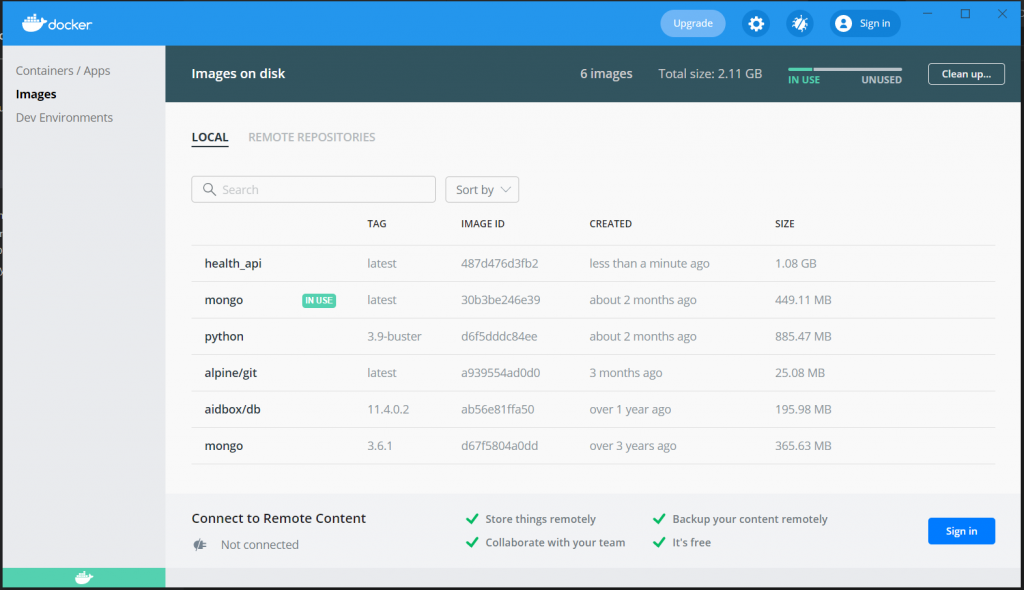The image size is (1024, 590).
Task: Click image ID 487d476d3fb2
Action: 500,263
